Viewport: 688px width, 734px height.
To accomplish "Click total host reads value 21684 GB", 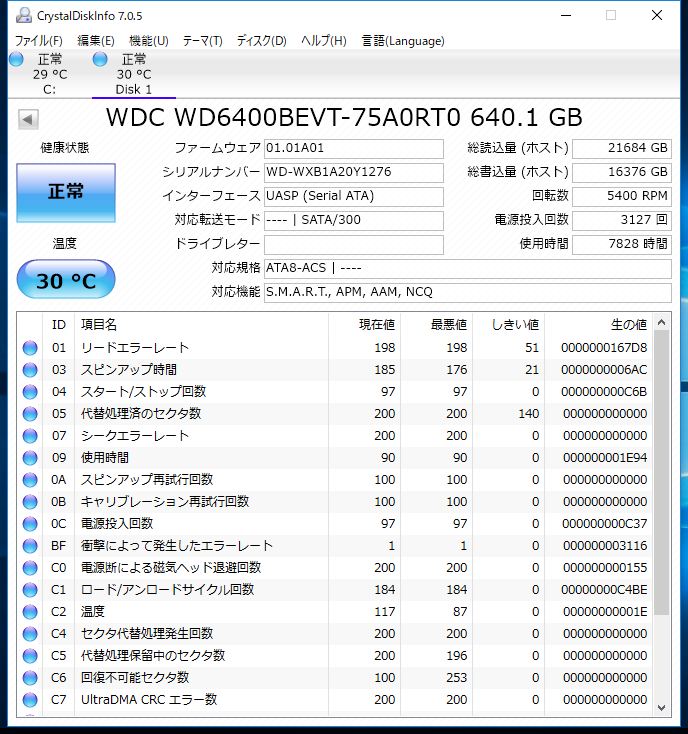I will pos(622,148).
